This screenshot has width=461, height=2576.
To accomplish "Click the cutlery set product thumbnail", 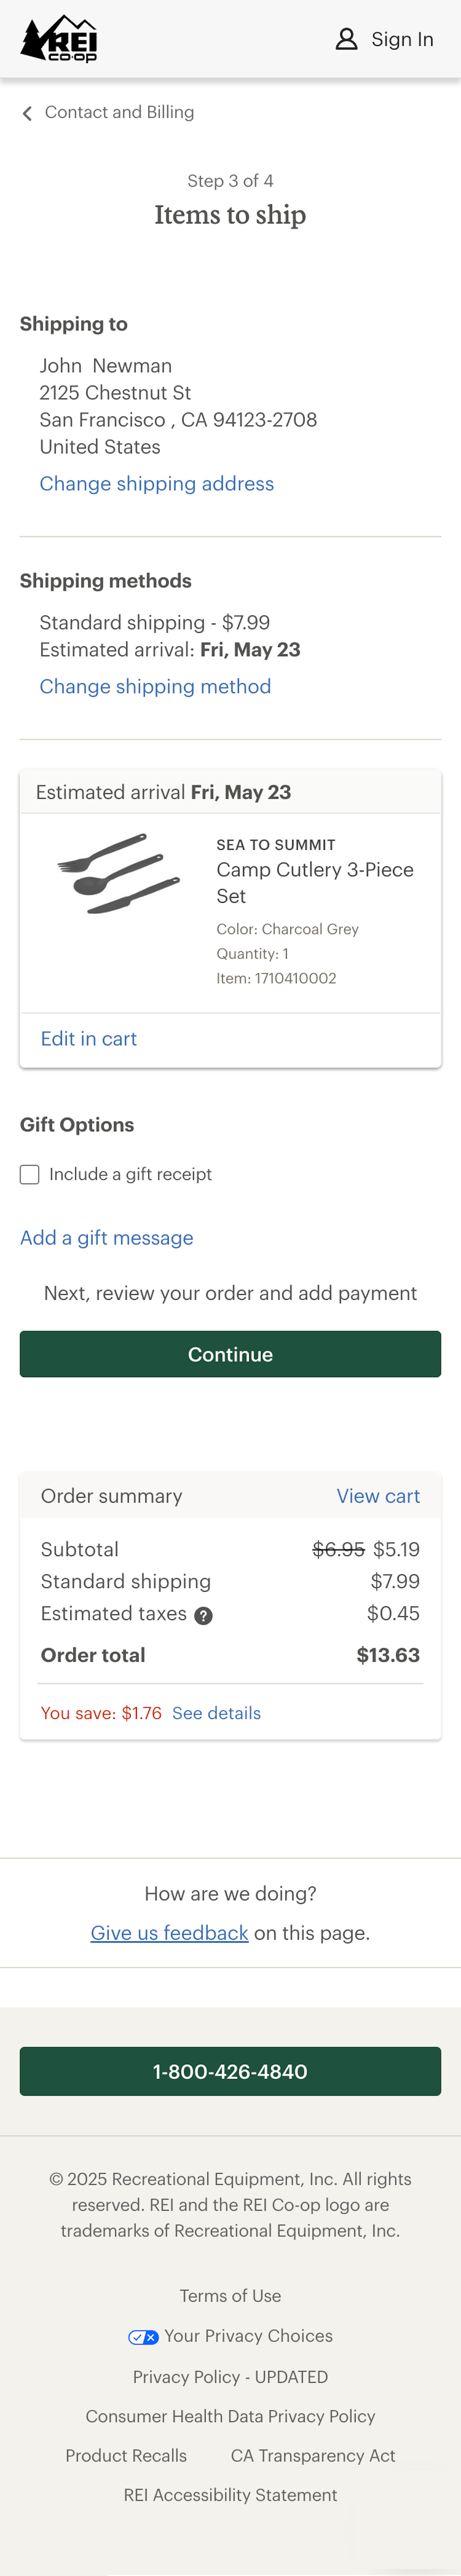I will click(118, 873).
